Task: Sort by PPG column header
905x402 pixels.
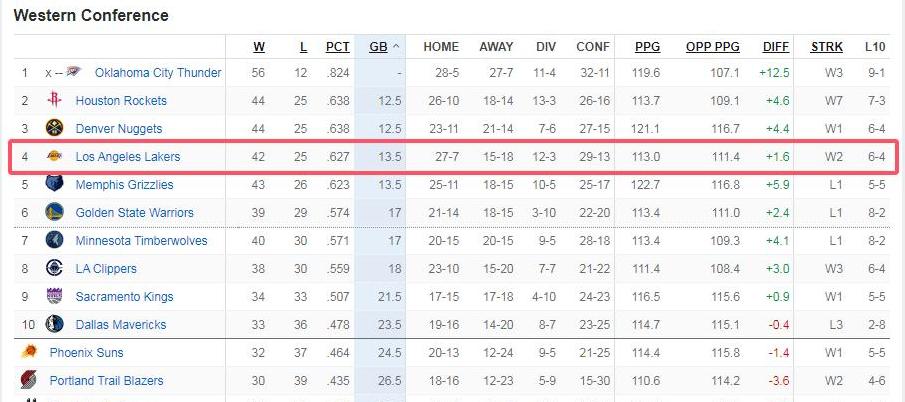Action: (x=648, y=47)
